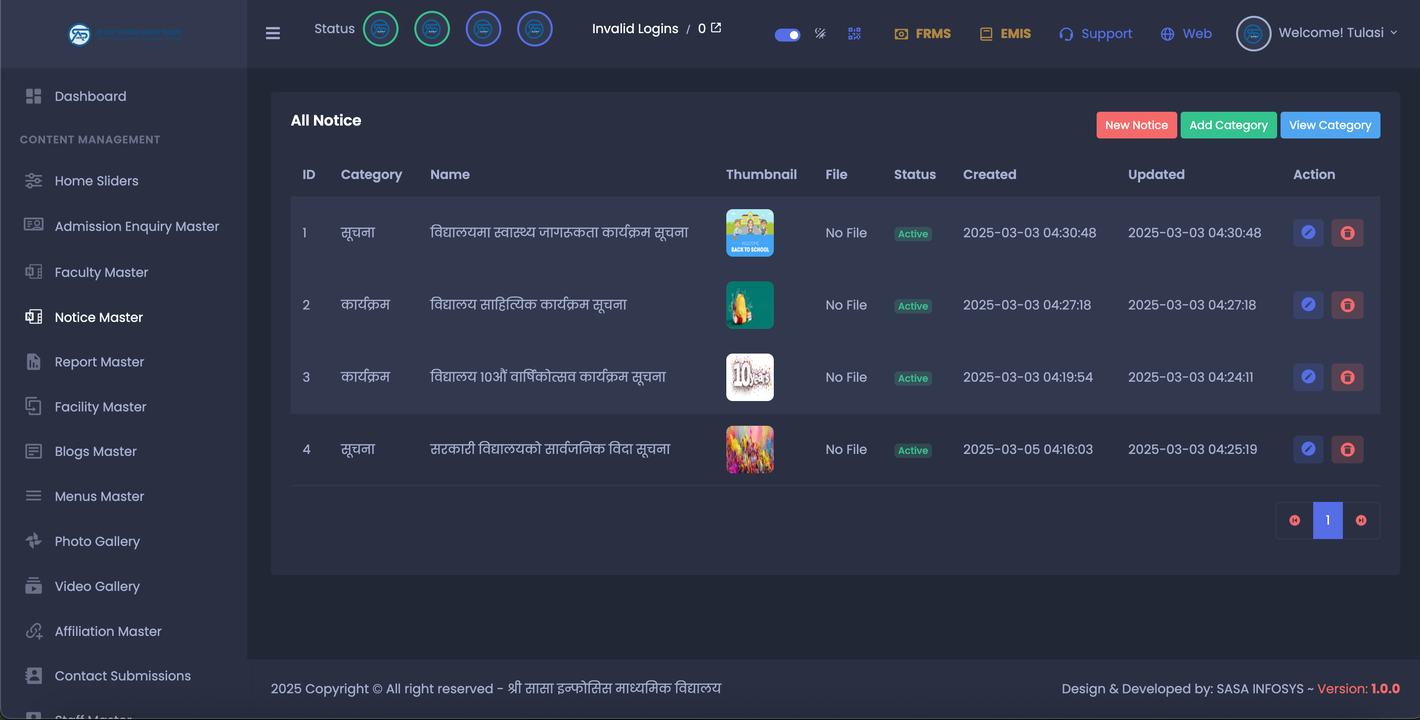This screenshot has width=1420, height=720.
Task: Delete notice 2 using trash icon
Action: click(1347, 305)
